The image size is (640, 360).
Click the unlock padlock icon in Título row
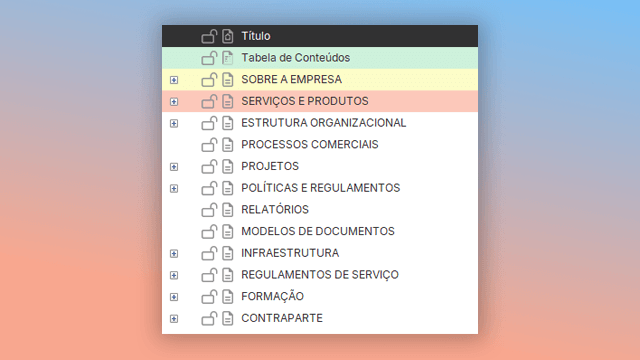209,36
